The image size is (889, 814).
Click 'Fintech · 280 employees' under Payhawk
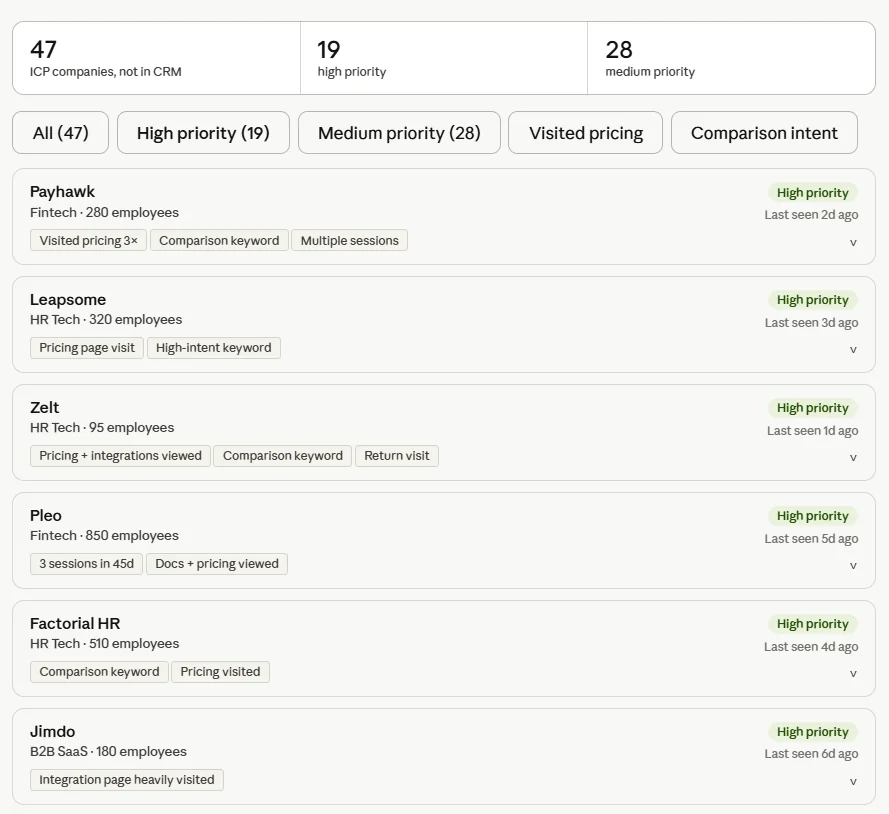104,213
